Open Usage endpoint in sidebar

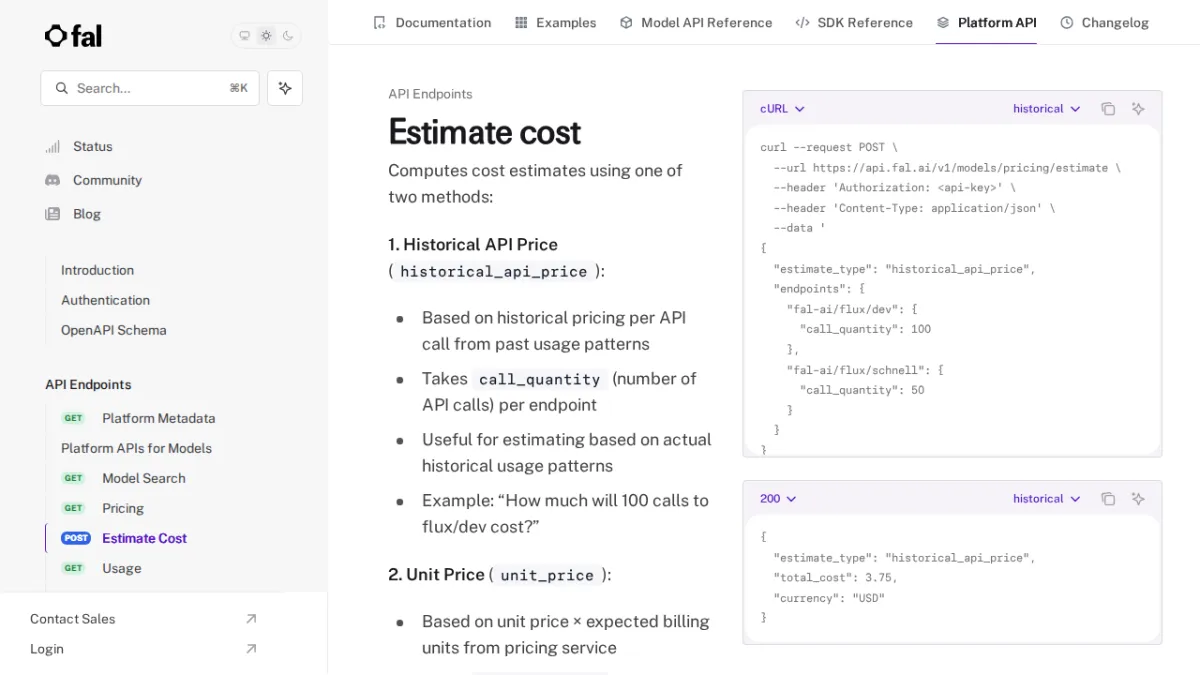coord(121,568)
